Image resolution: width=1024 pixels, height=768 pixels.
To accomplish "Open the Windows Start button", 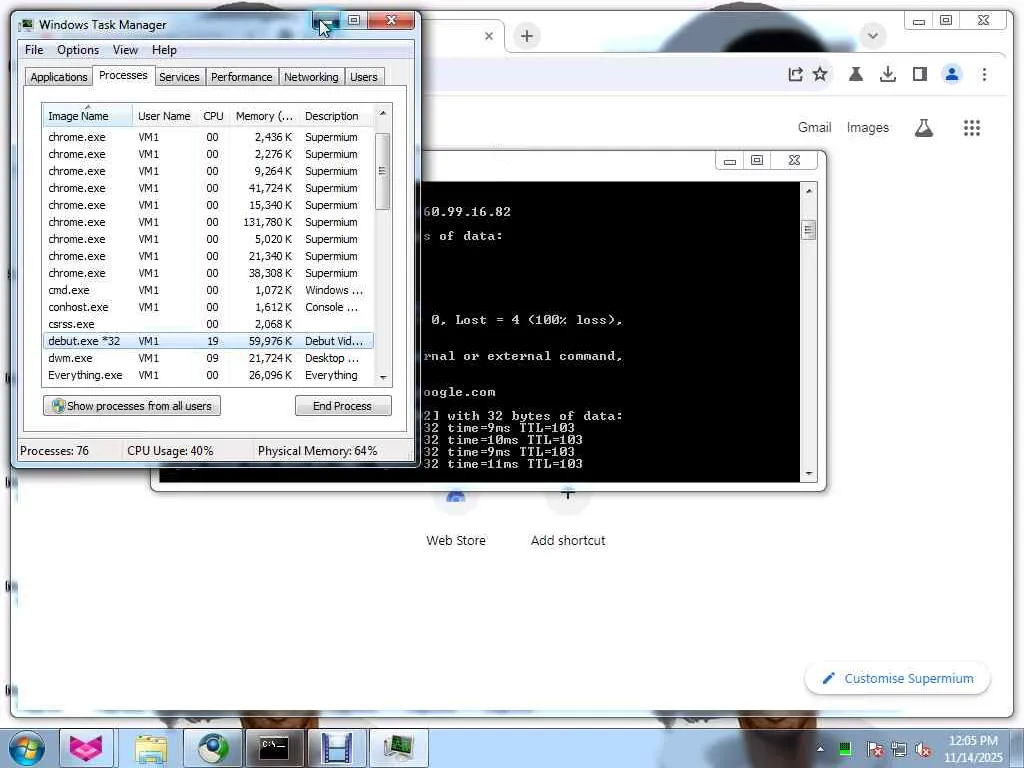I will [26, 748].
